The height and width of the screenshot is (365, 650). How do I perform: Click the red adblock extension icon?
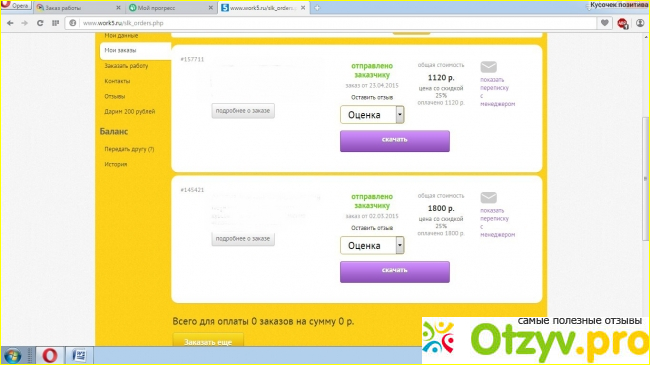click(623, 23)
